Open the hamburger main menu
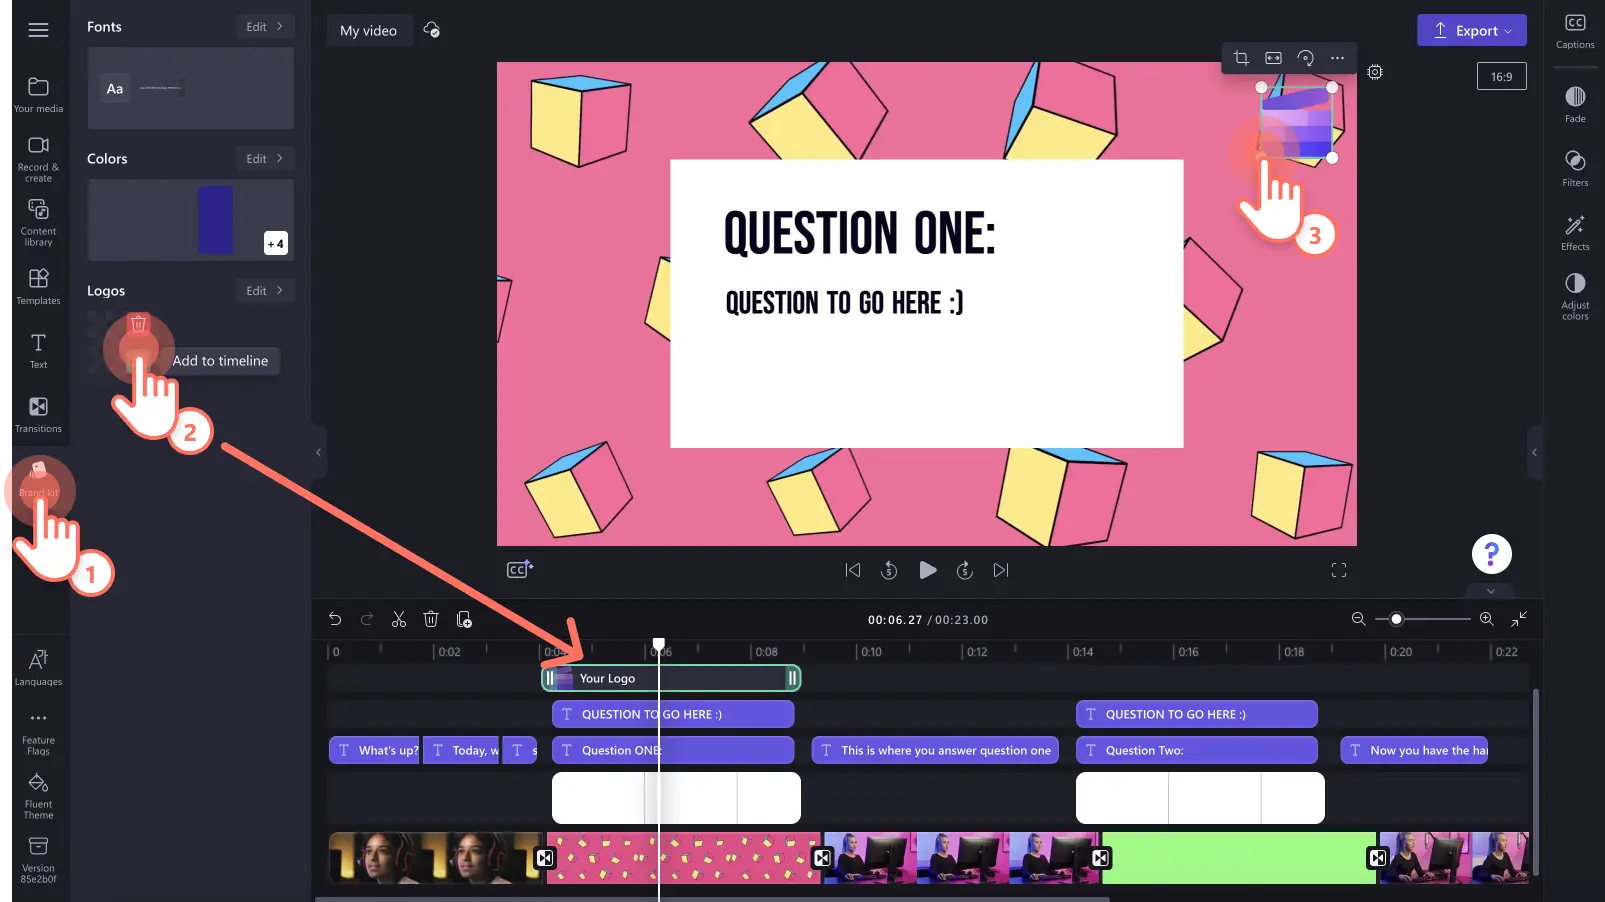The width and height of the screenshot is (1605, 902). pos(38,30)
